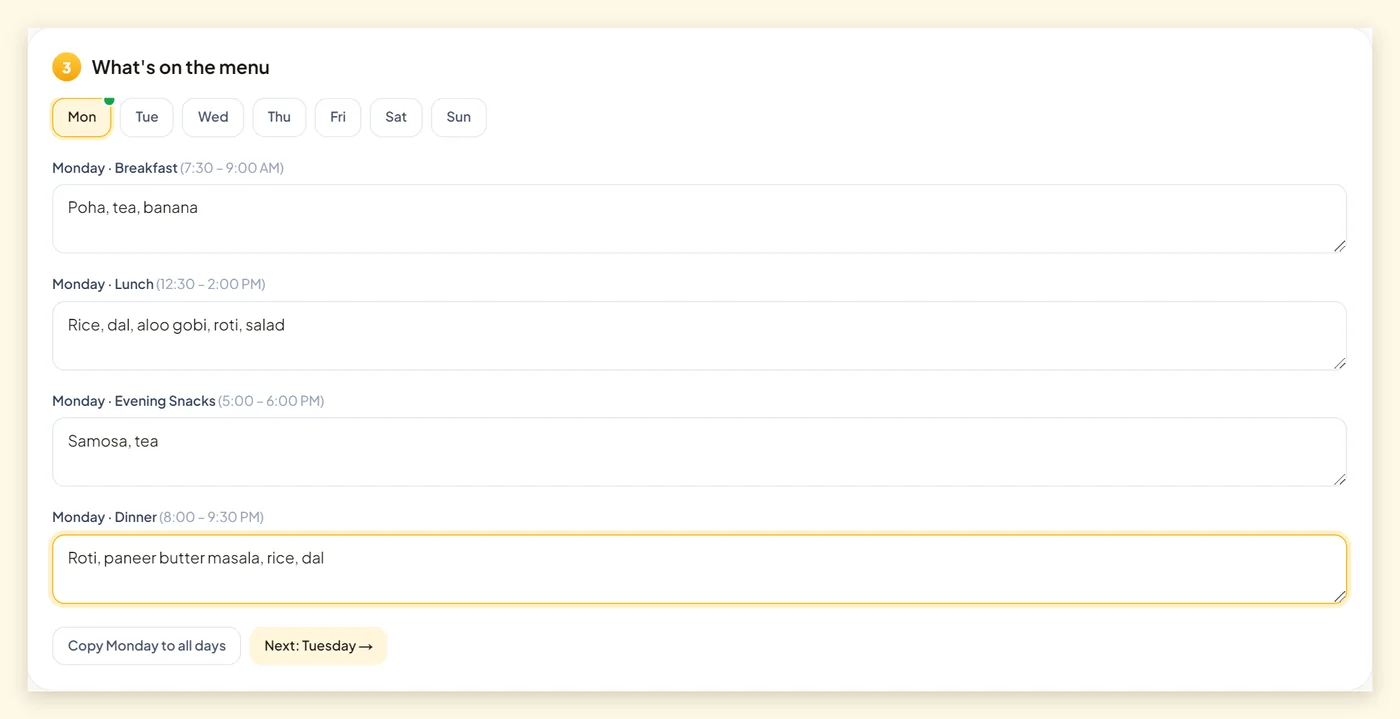
Task: Go to Next: Tuesday
Action: (318, 646)
